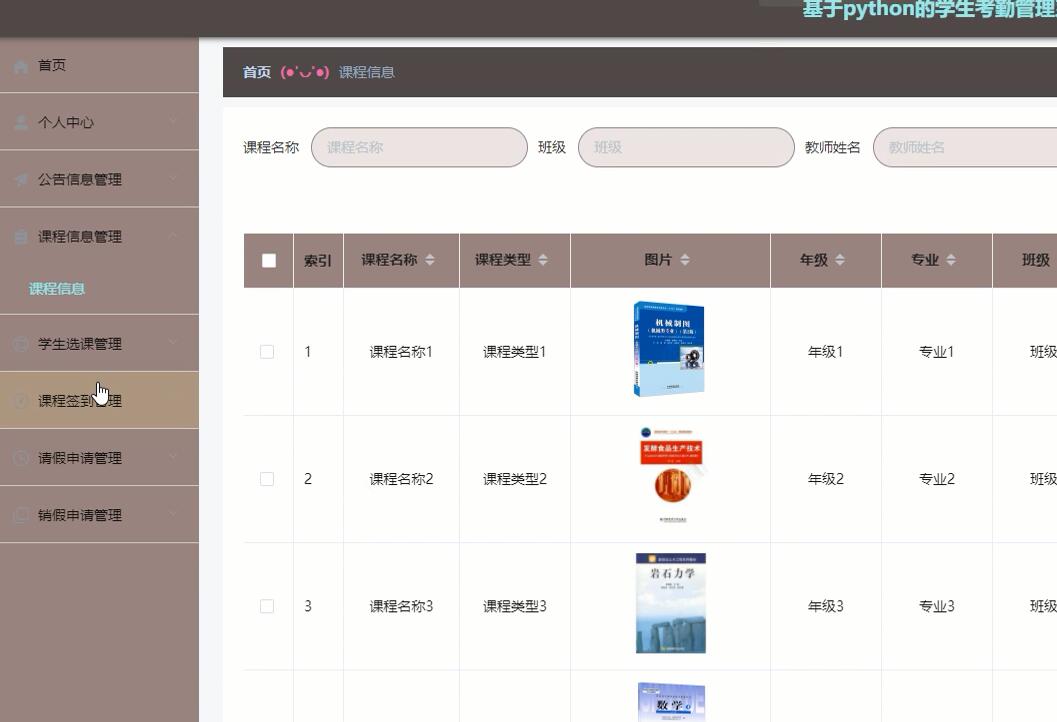Viewport: 1057px width, 722px height.
Task: Click the 课程名称2 cell
Action: tap(401, 479)
